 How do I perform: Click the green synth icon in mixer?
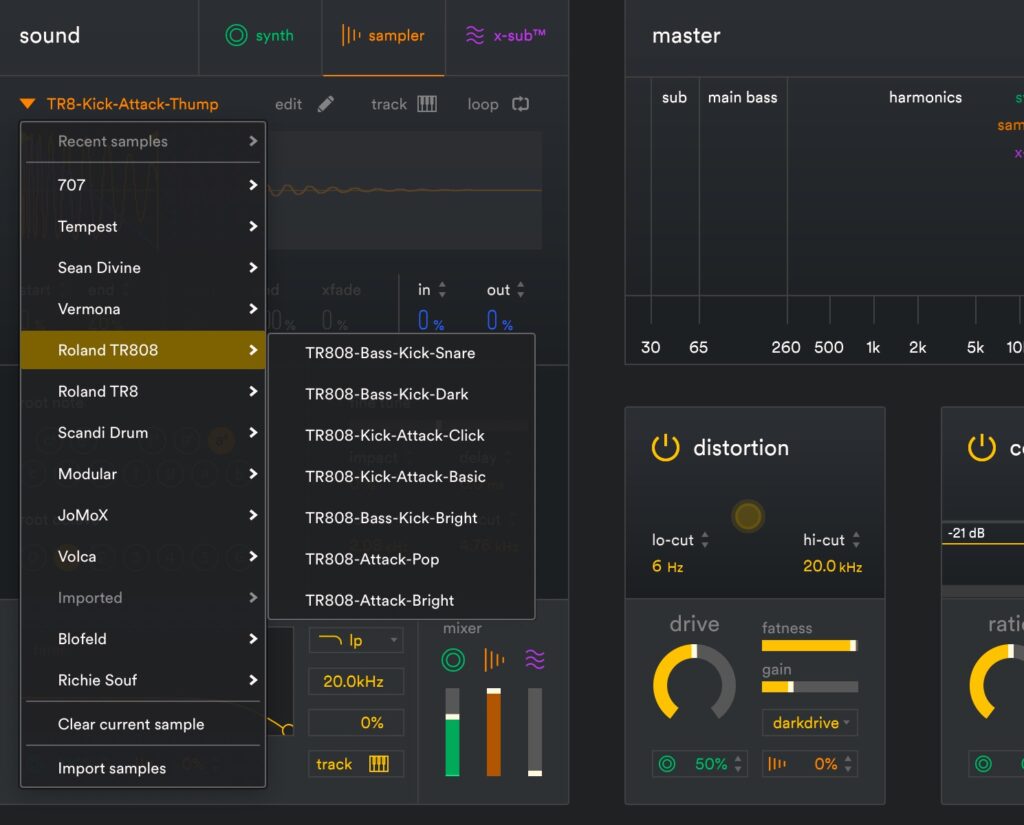tap(453, 660)
